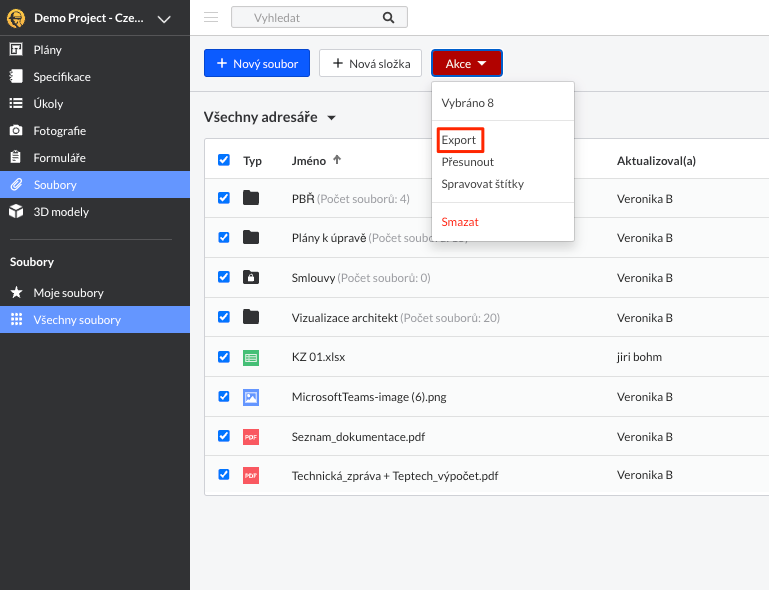Uncheck the MicrosoftTeams-image checkbox
The image size is (769, 590).
[224, 396]
